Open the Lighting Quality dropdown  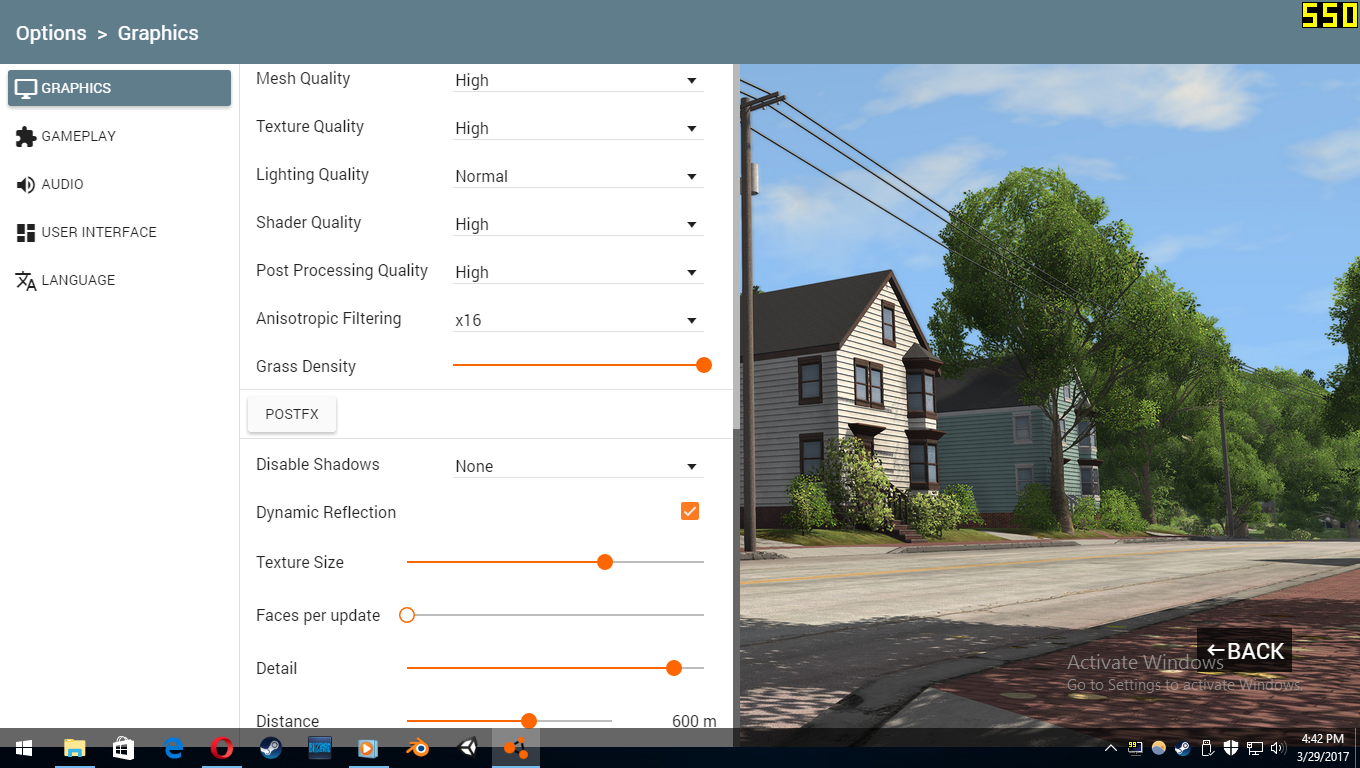[579, 176]
